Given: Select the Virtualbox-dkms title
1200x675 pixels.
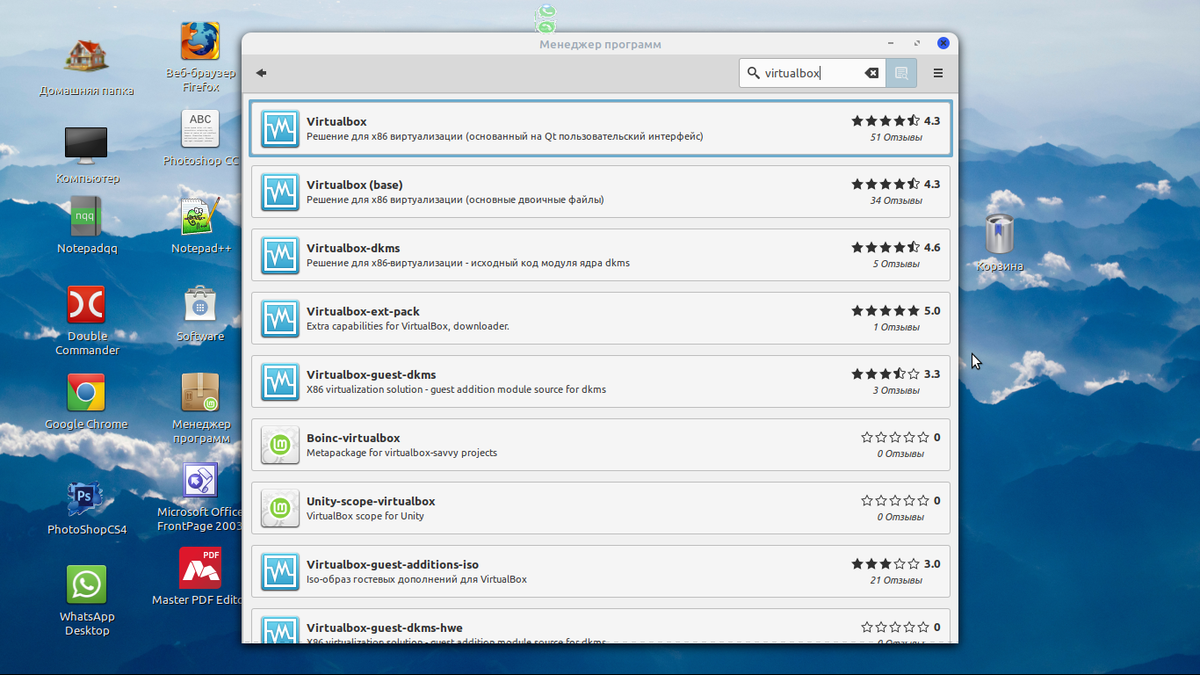Looking at the screenshot, I should pos(353,248).
